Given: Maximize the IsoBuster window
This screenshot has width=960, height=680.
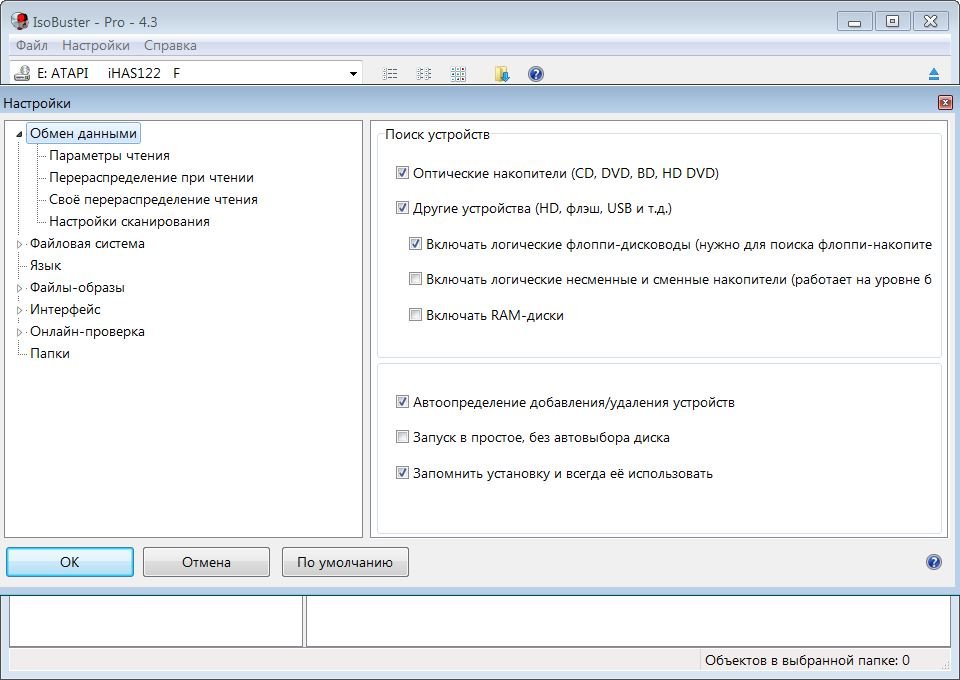Looking at the screenshot, I should pyautogui.click(x=893, y=22).
